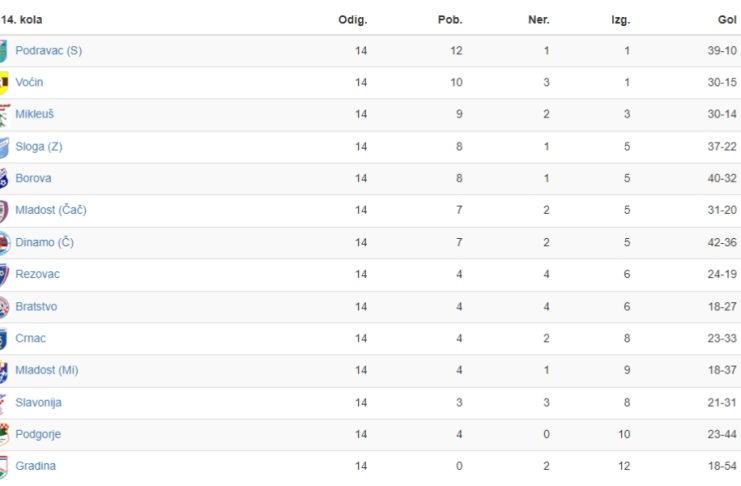Screen dimensions: 741x486
Task: Open the Voćin team page
Action: [29, 82]
